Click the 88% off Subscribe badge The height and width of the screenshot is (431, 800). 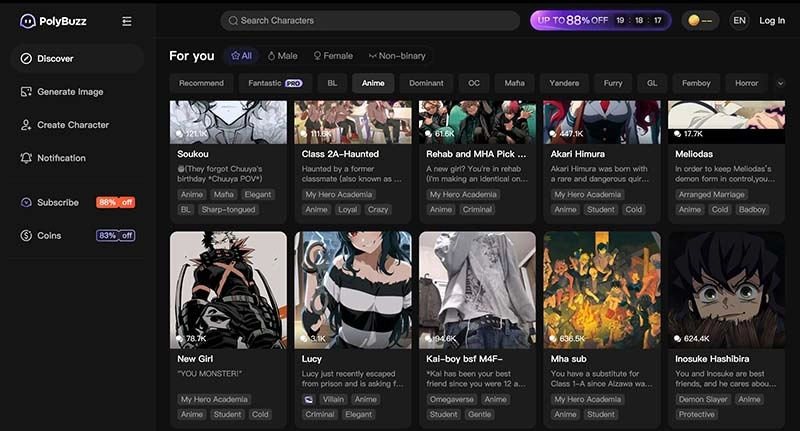point(115,202)
